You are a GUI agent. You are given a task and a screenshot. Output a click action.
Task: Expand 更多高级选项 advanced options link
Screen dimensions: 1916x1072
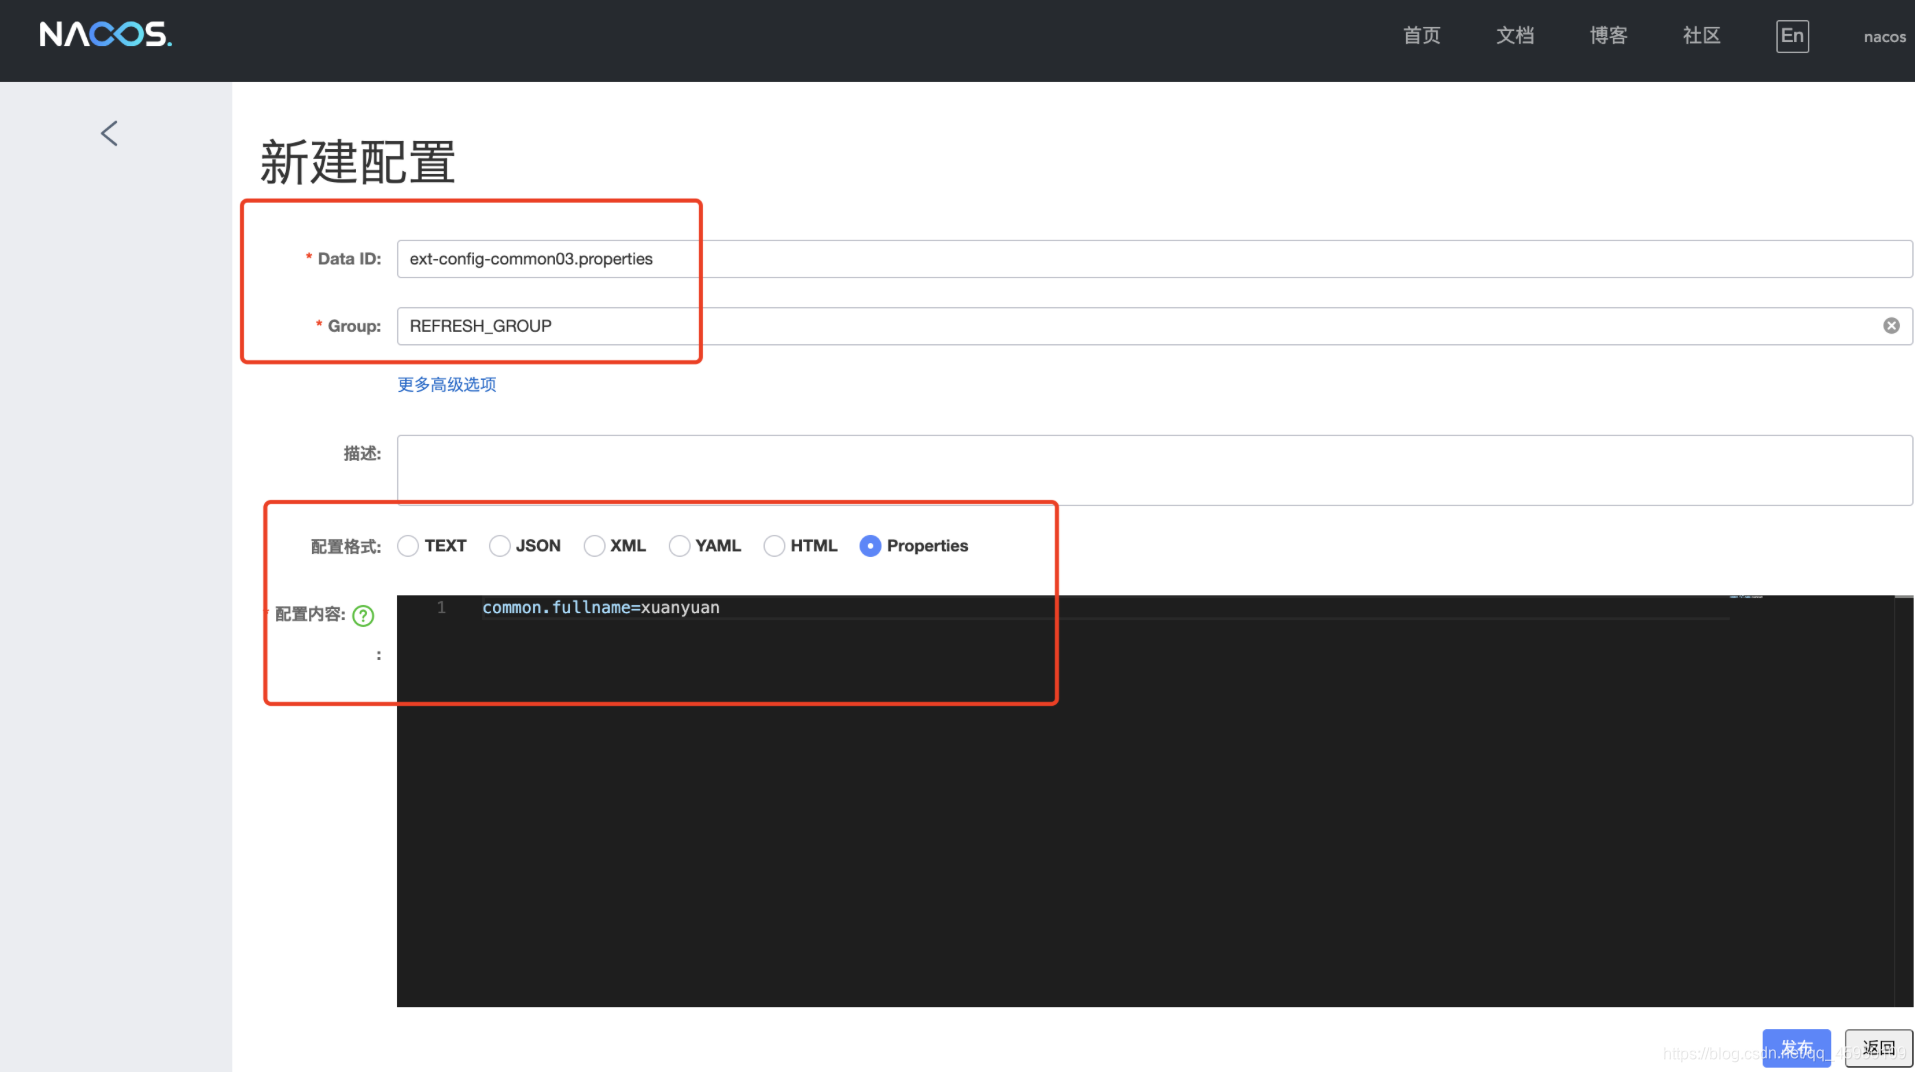[447, 385]
